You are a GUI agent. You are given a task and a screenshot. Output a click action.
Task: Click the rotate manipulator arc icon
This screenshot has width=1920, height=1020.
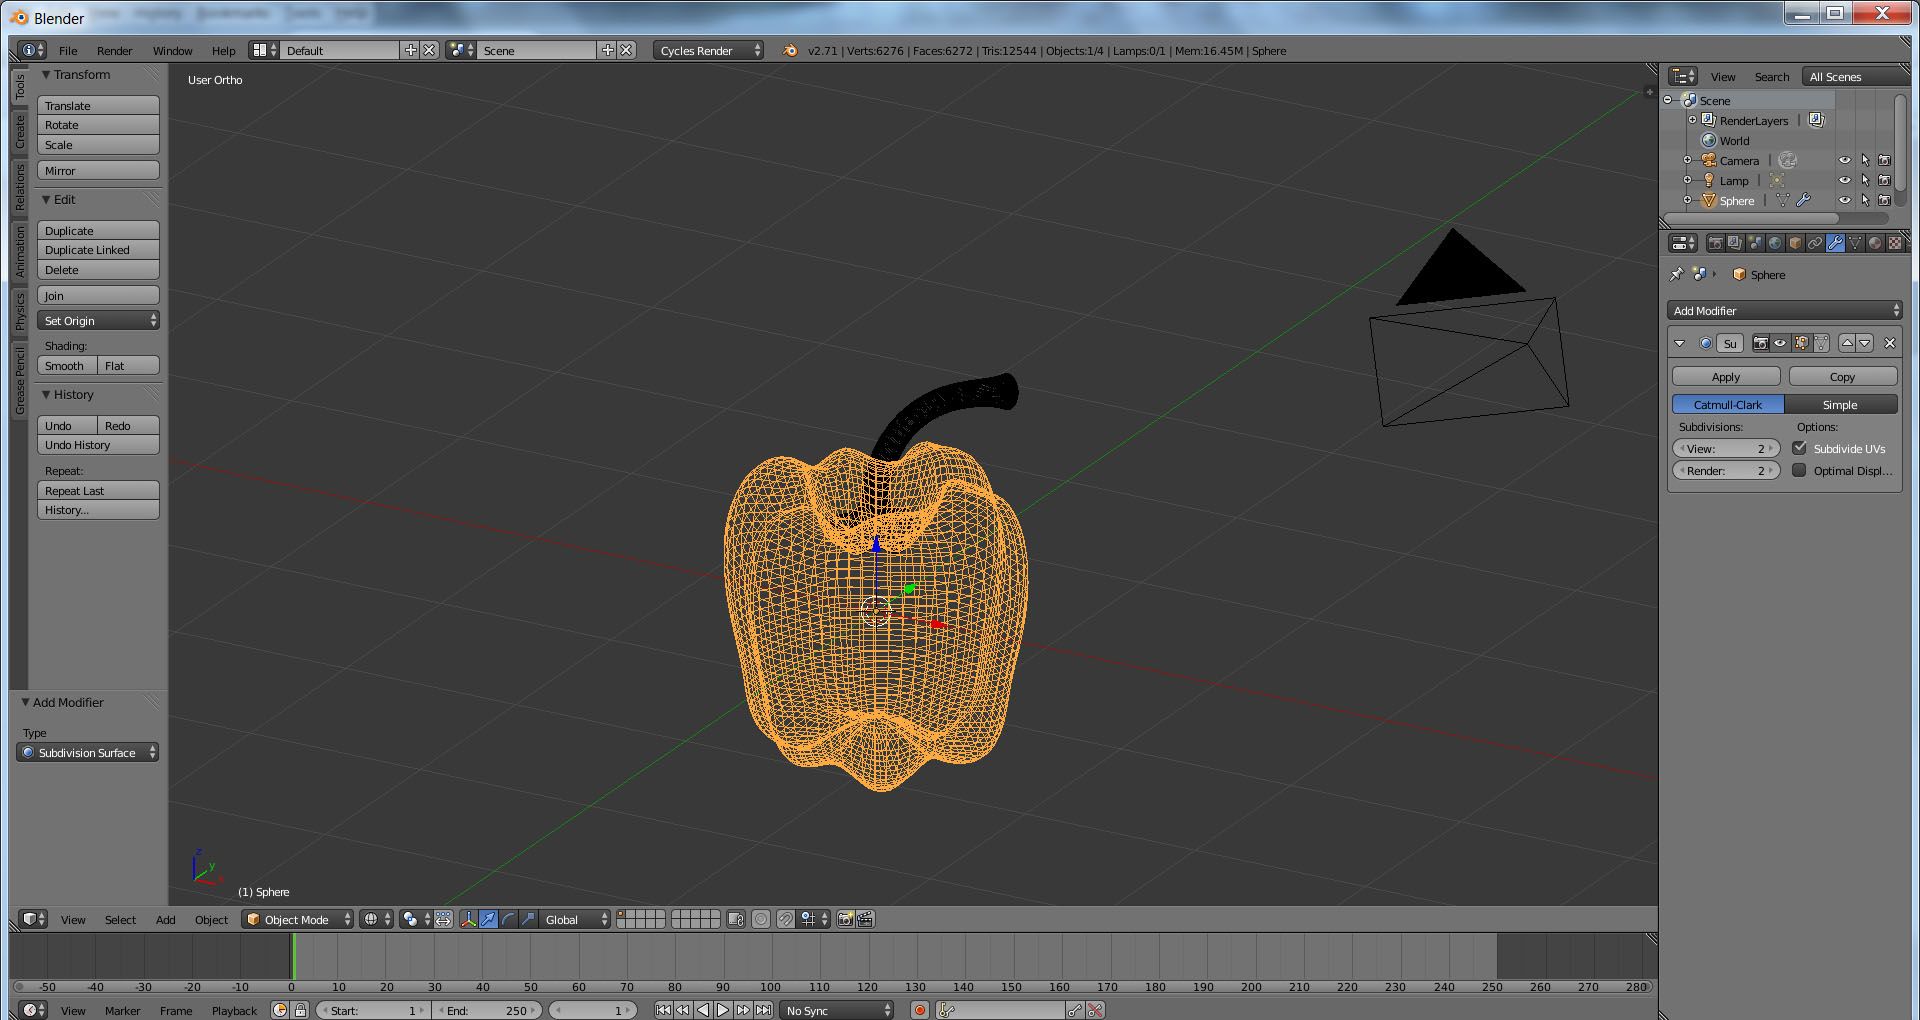coord(508,919)
